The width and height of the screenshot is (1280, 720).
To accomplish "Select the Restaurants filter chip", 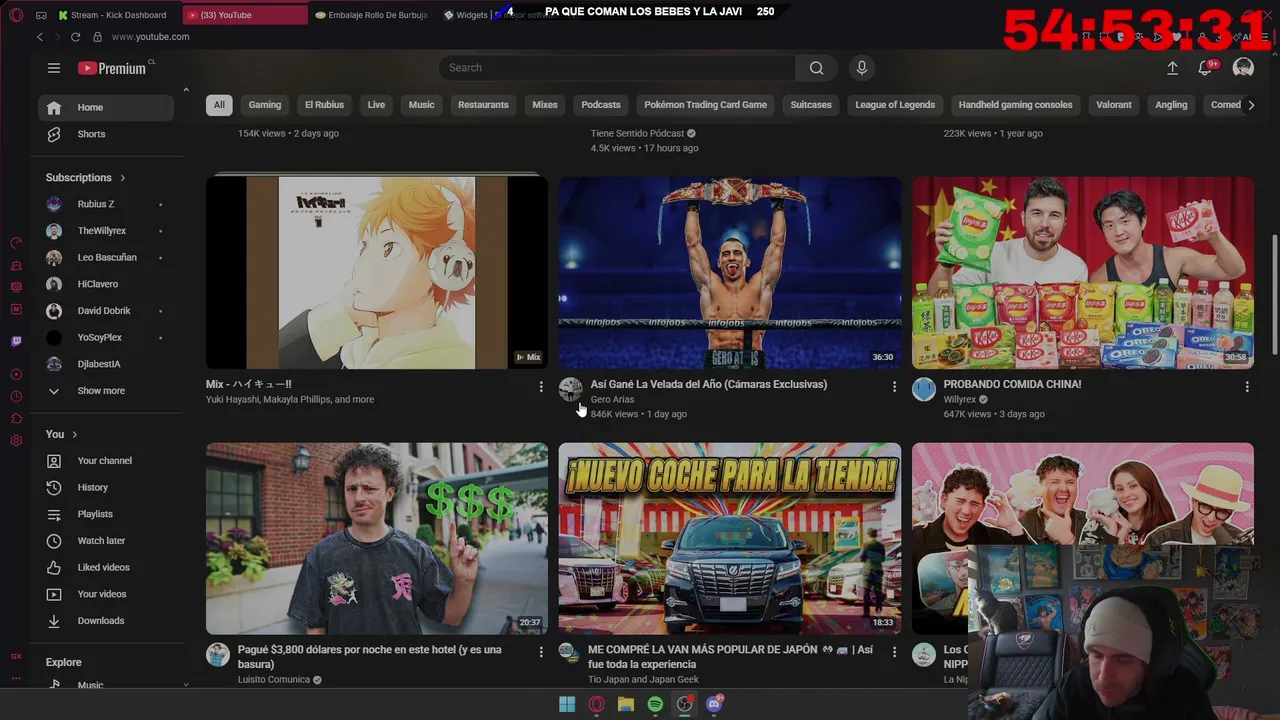I will point(483,105).
